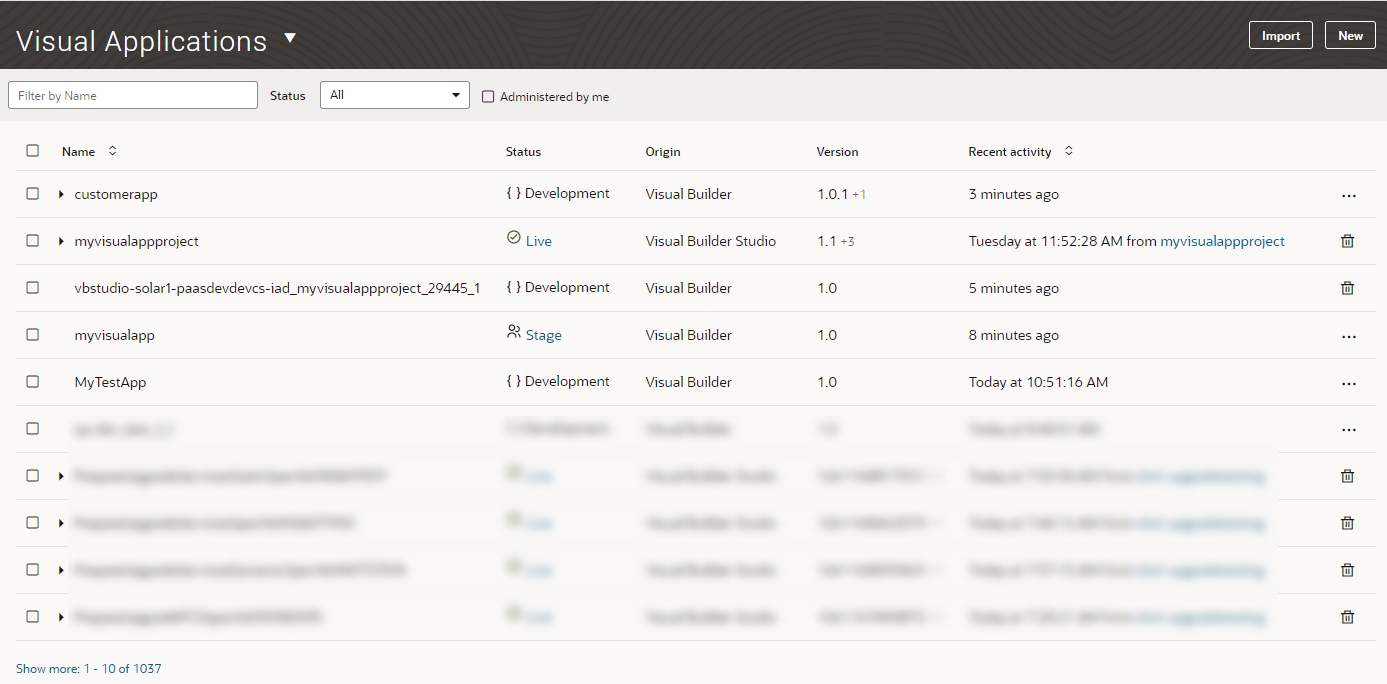Open the vbstudio-solar1-paasdevdevcs-iad application name

tap(277, 288)
